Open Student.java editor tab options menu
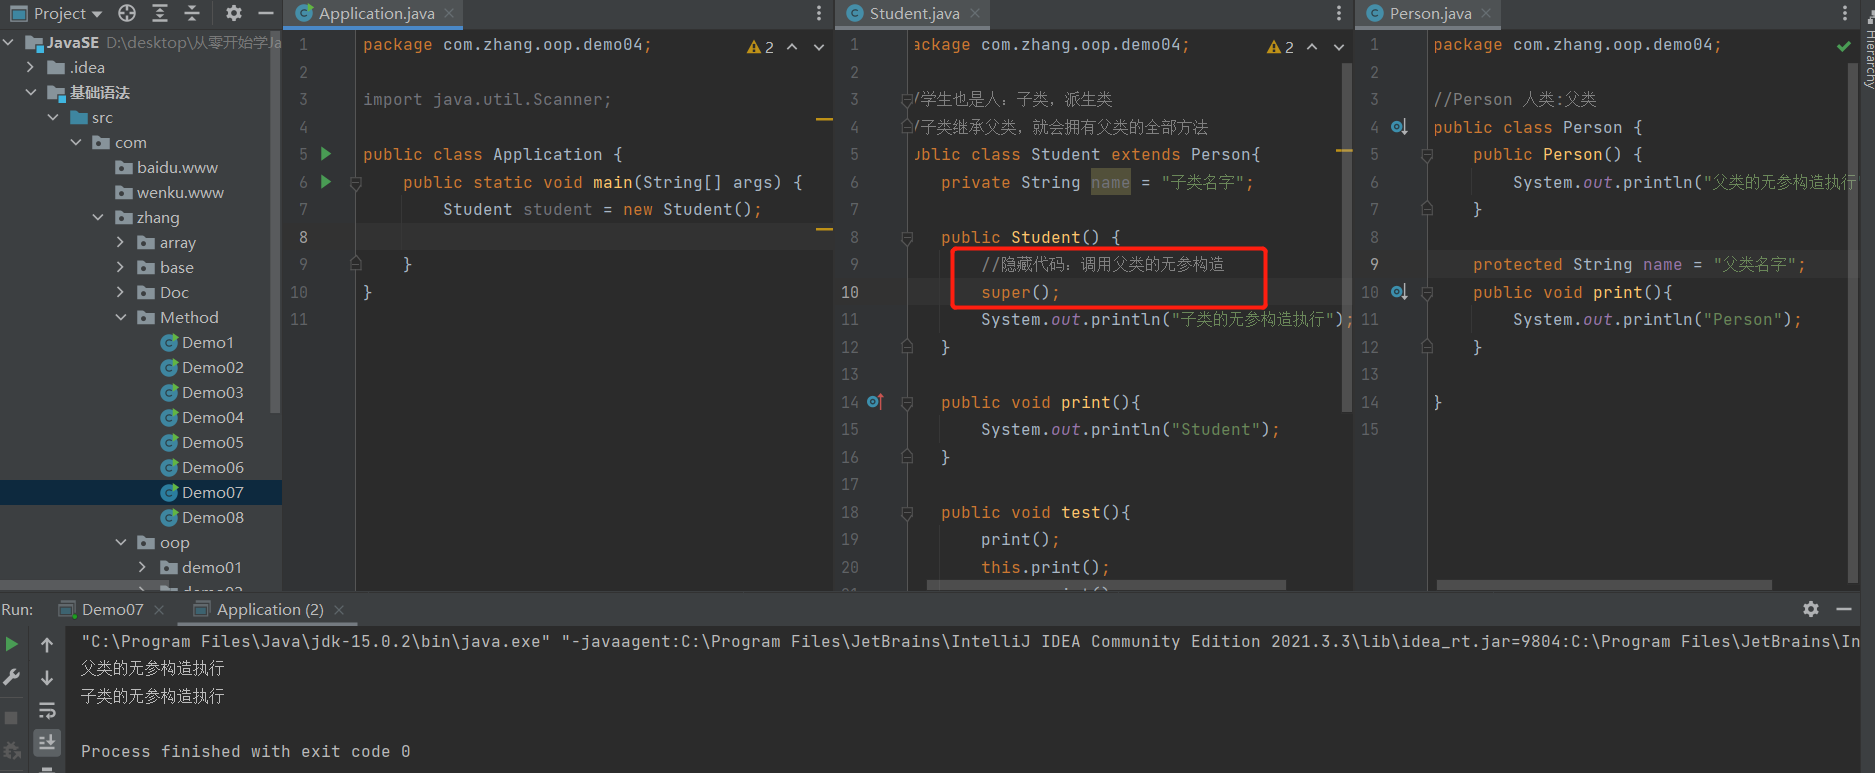Image resolution: width=1875 pixels, height=773 pixels. 1339,13
